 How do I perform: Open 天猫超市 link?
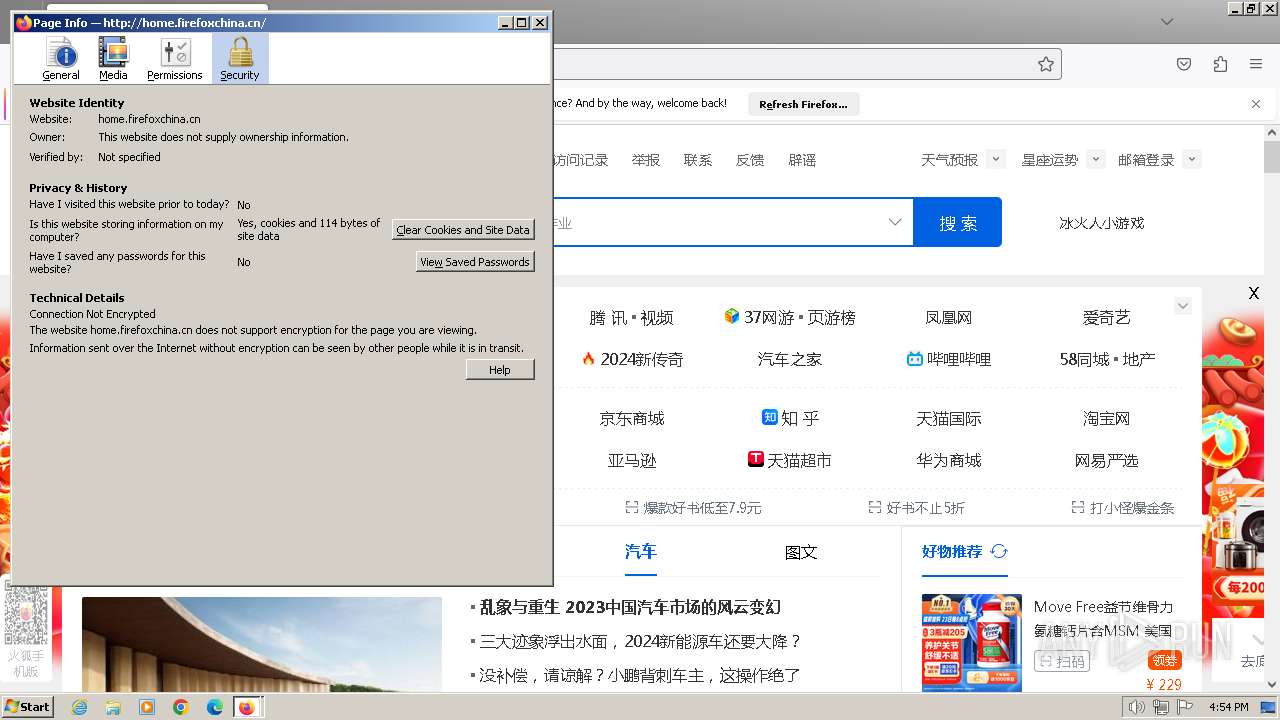[790, 460]
